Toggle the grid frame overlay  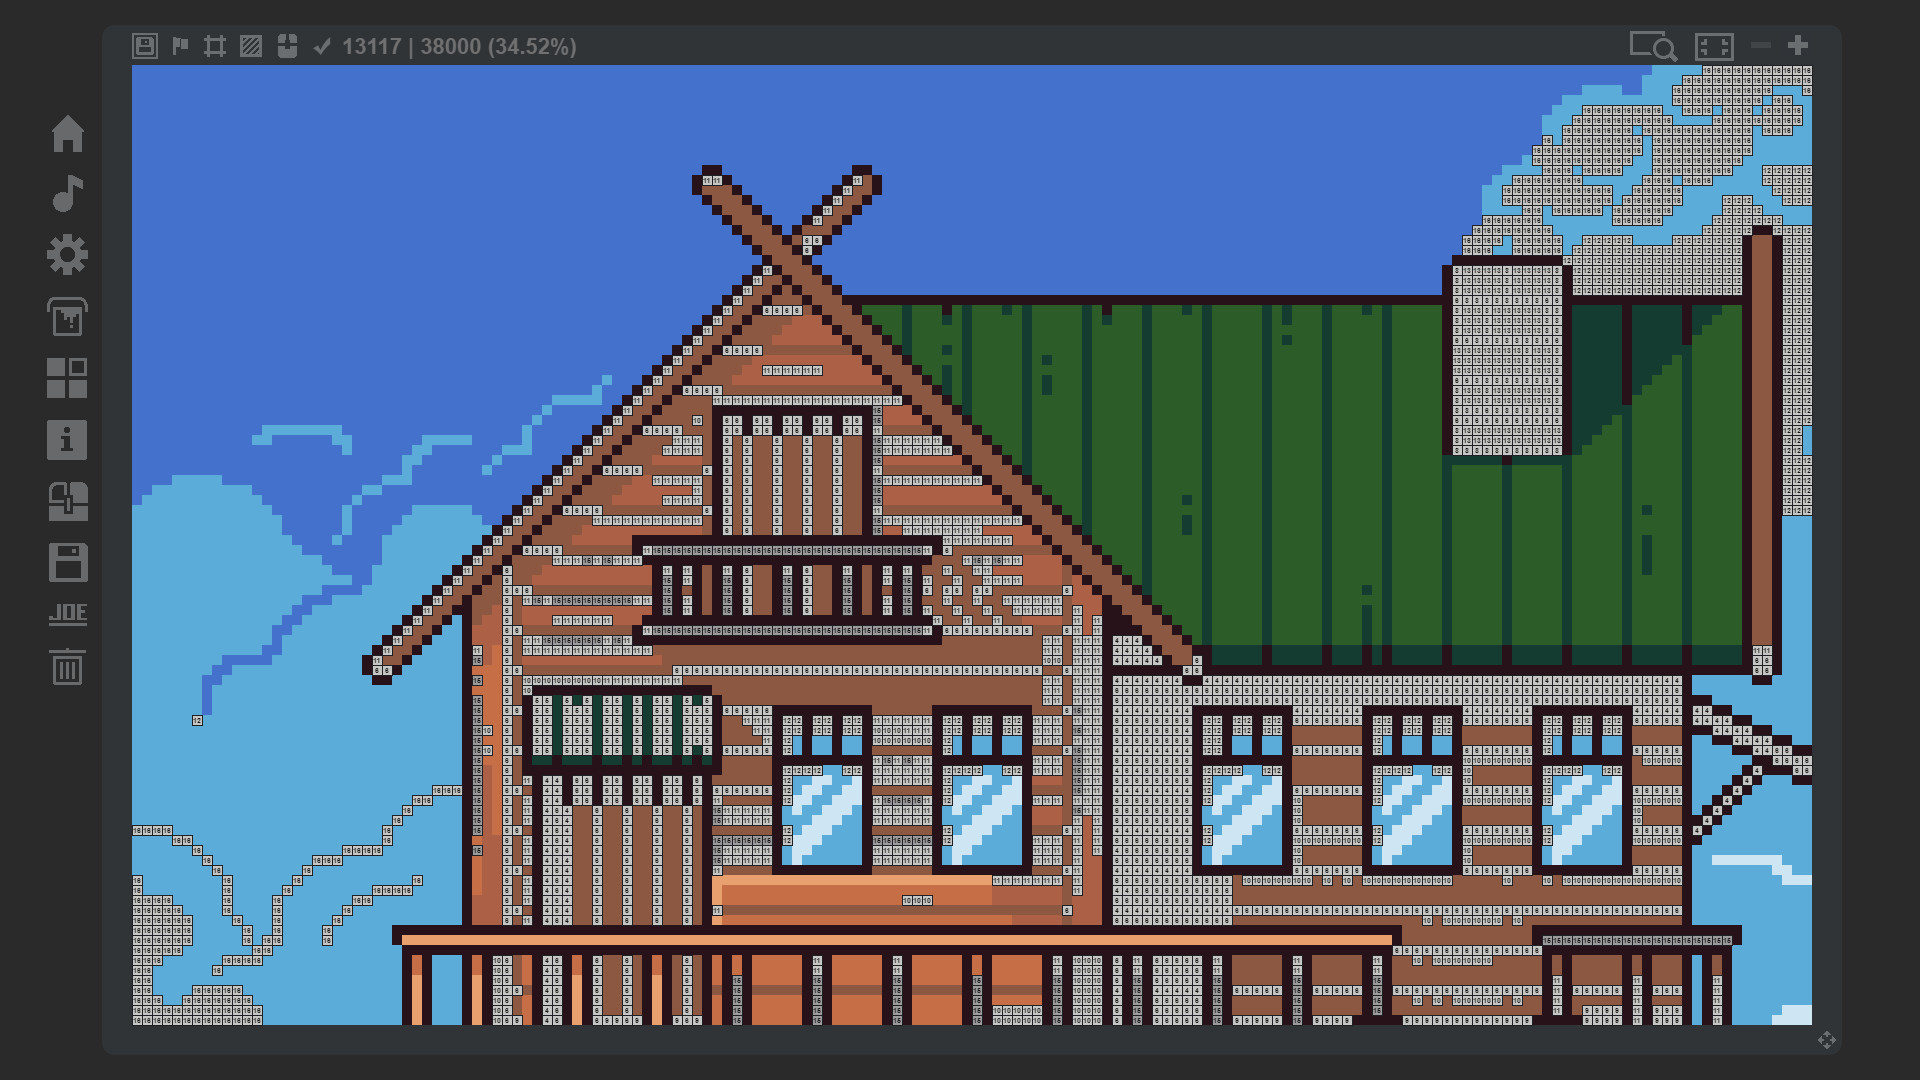213,45
